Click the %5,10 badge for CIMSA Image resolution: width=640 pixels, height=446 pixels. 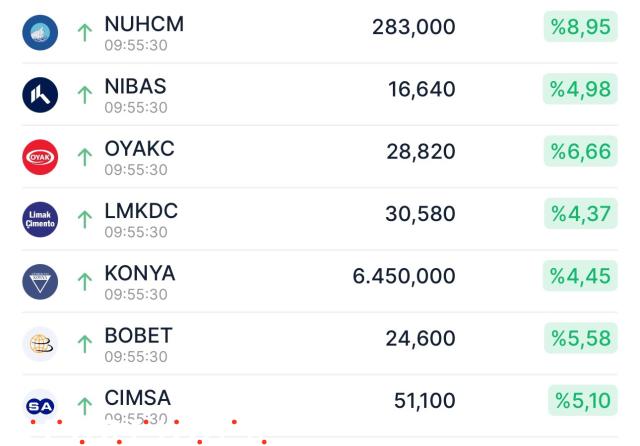coord(583,400)
